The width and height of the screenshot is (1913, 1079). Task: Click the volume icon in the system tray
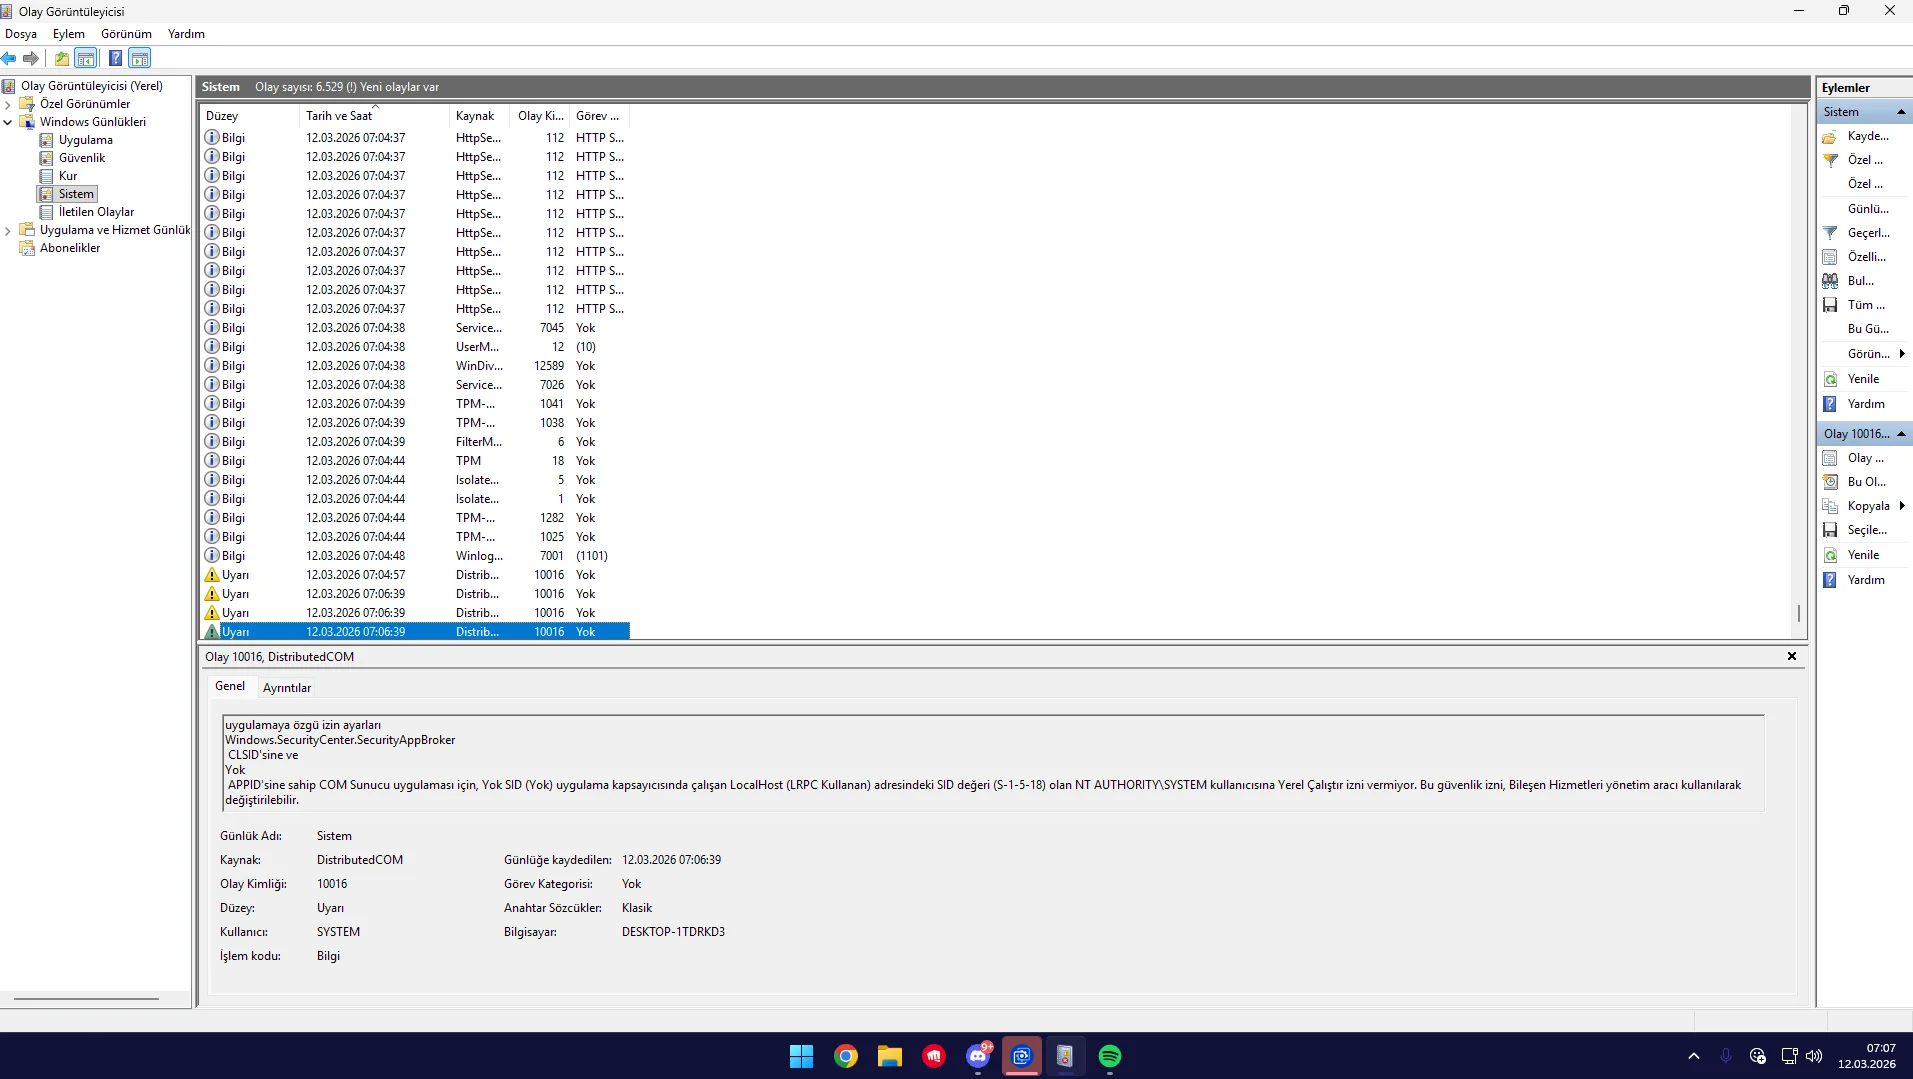tap(1814, 1056)
